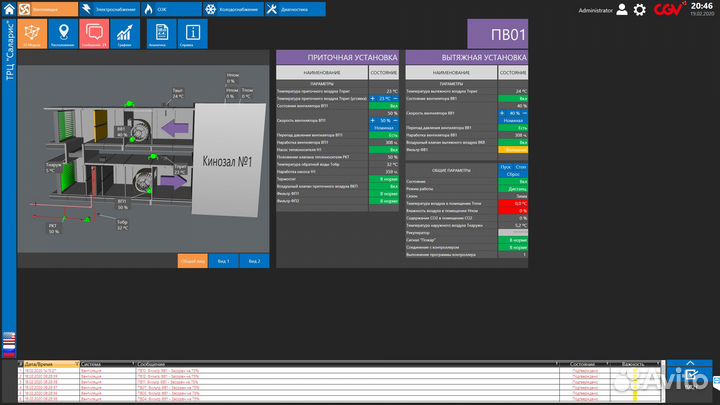Open the Графики chart tile
Viewport: 720px width, 405px height.
pos(125,34)
